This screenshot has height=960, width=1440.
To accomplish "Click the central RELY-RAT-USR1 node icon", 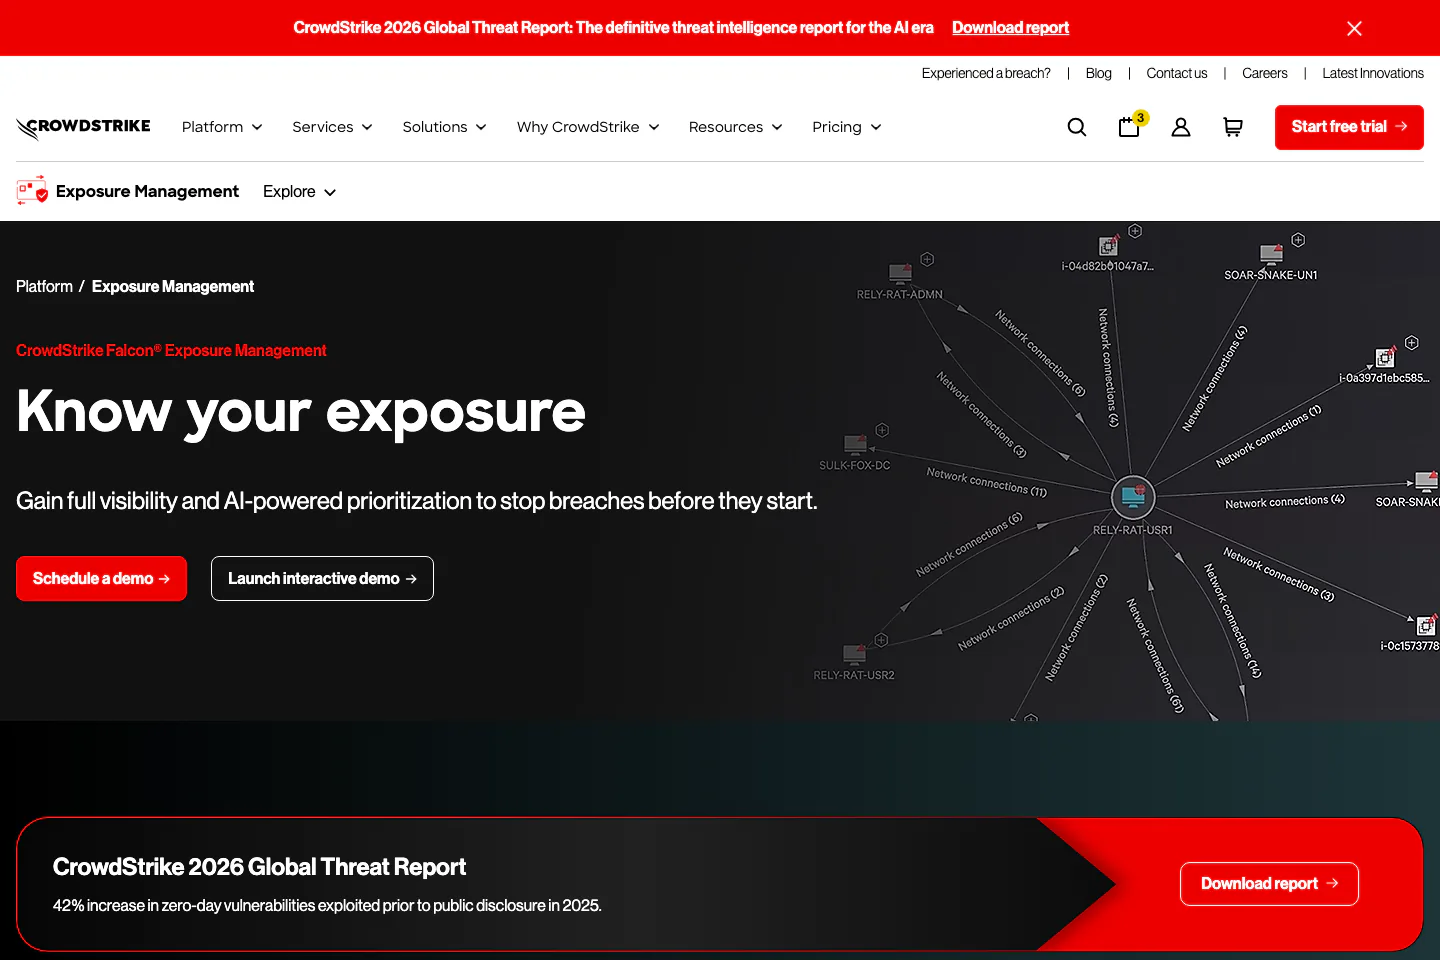I will (x=1133, y=496).
